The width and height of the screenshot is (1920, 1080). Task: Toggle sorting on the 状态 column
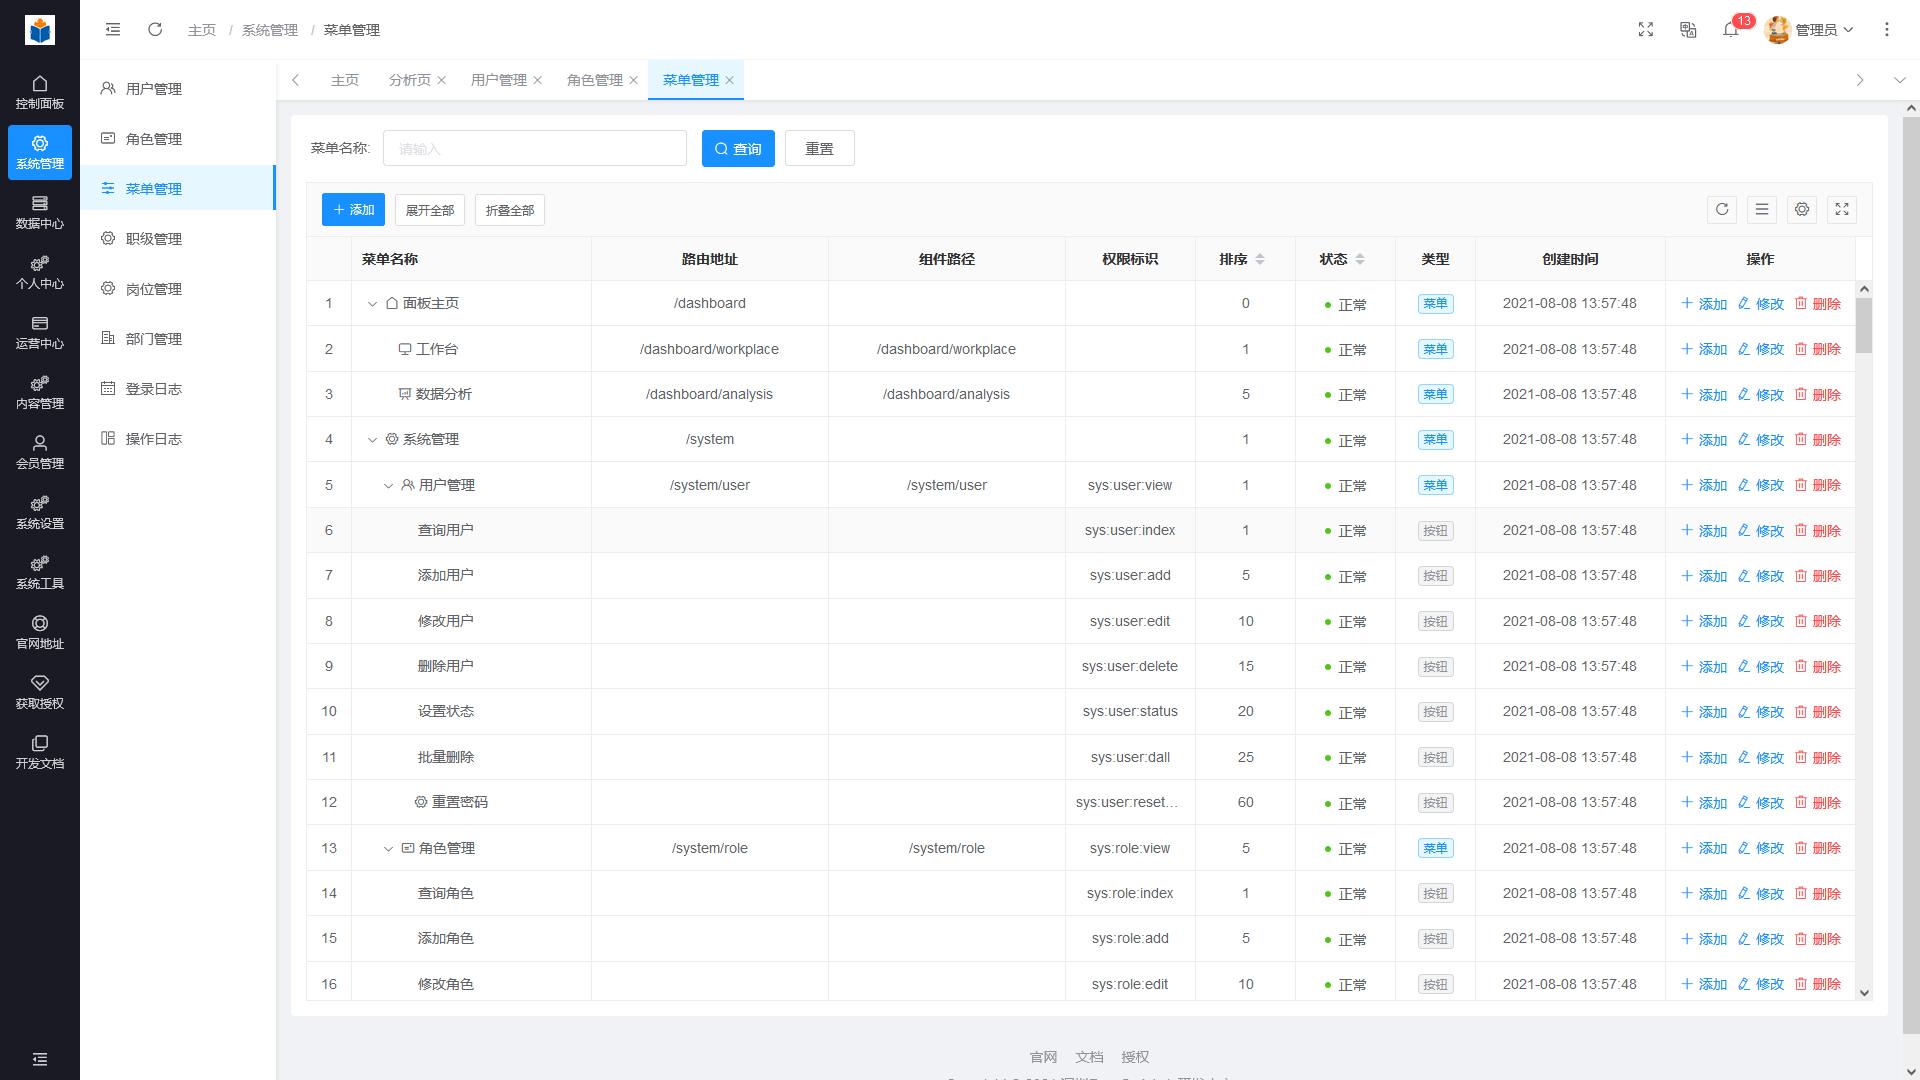(1362, 258)
